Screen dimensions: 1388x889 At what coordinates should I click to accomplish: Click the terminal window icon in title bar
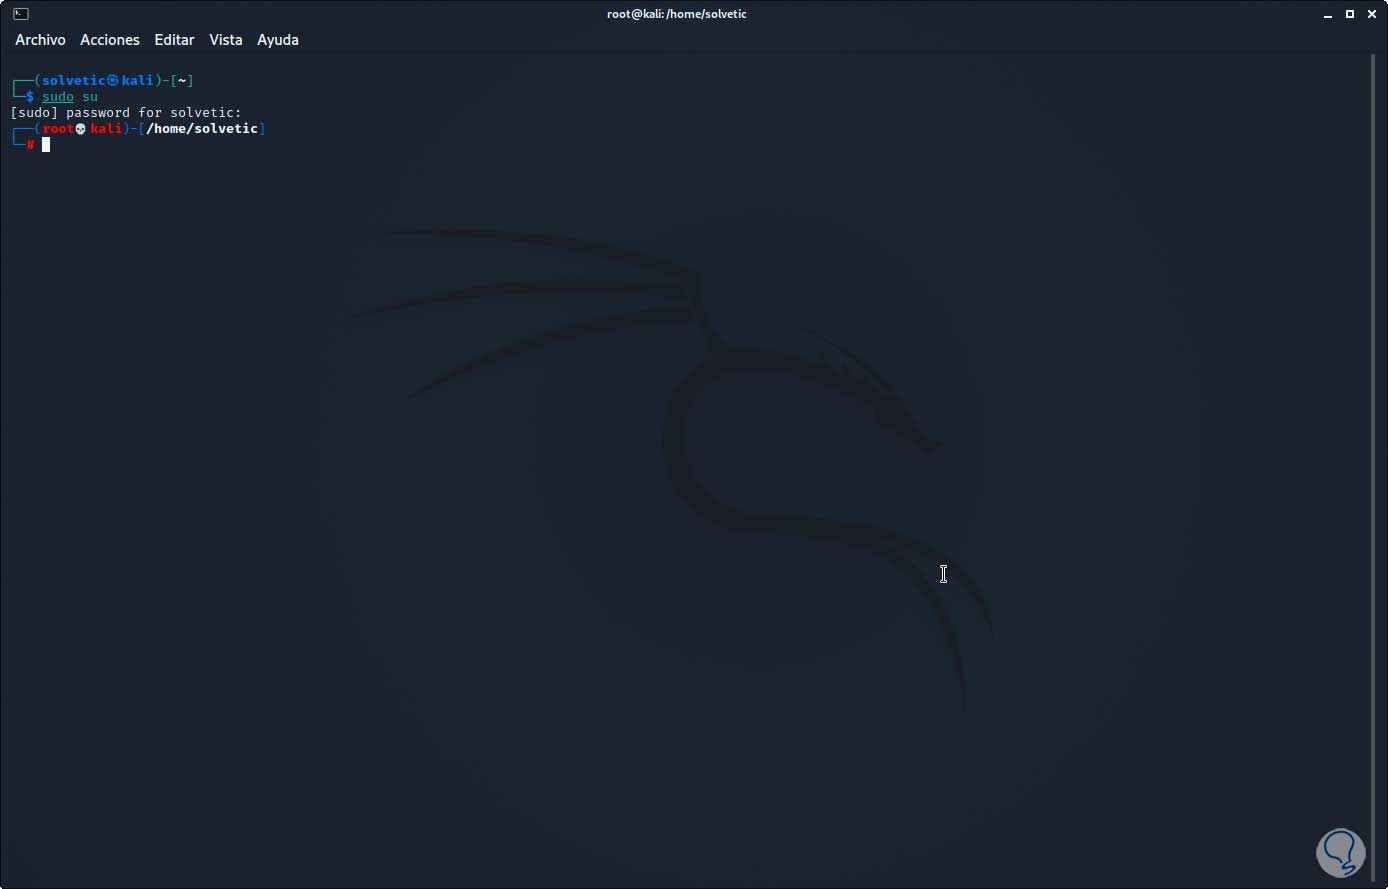tap(20, 14)
